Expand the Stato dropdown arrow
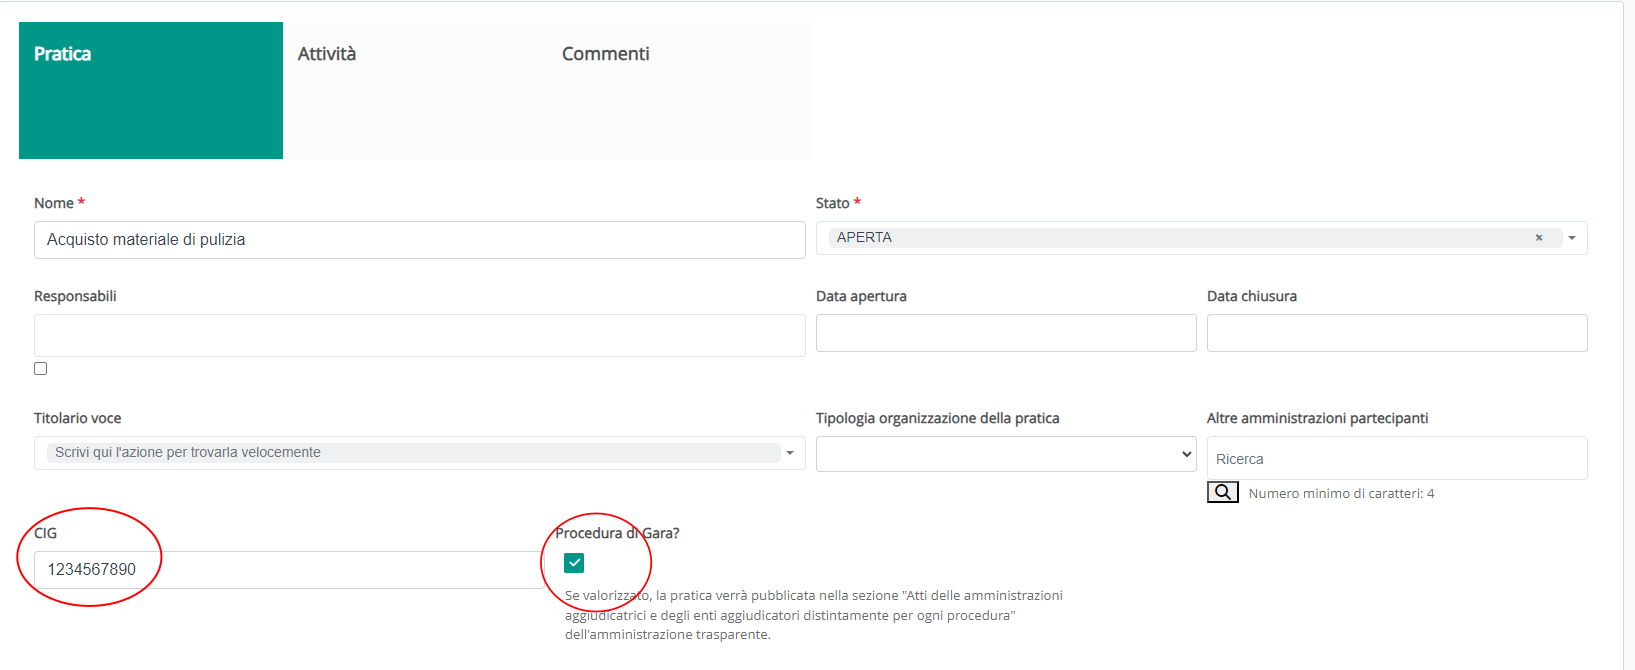1635x670 pixels. (x=1572, y=238)
